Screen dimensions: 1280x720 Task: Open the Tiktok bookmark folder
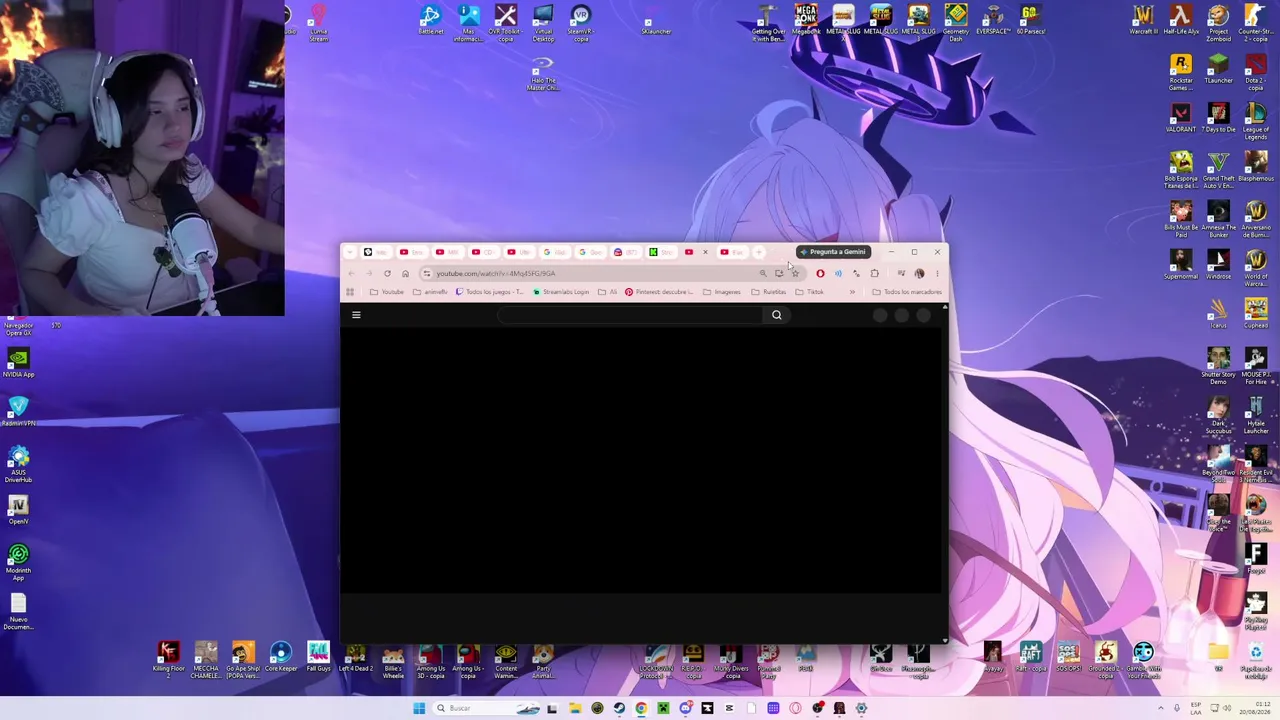pos(809,292)
